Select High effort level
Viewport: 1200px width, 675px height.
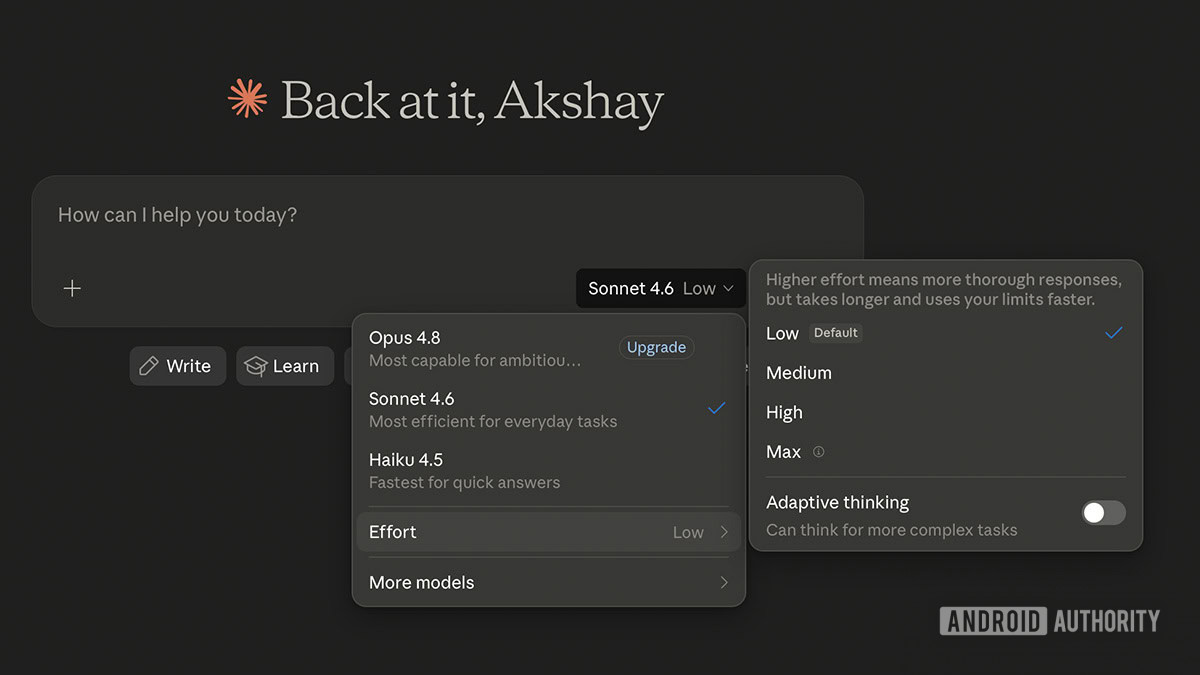[x=945, y=412]
